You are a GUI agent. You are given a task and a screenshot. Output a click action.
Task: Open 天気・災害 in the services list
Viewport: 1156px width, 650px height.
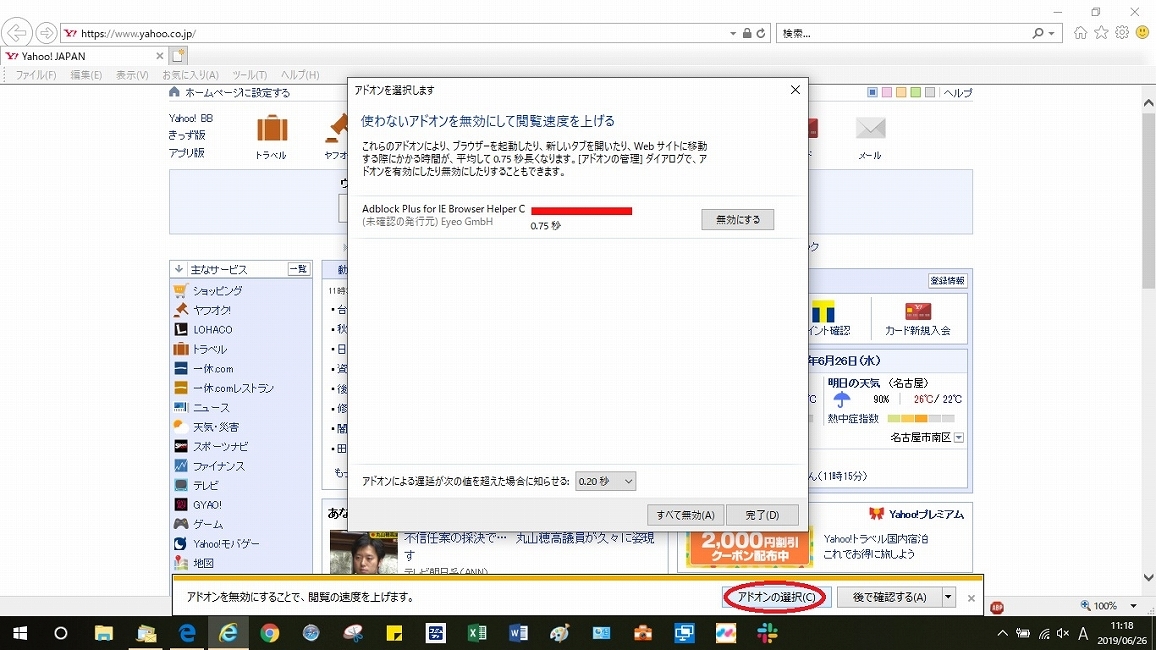(x=216, y=427)
